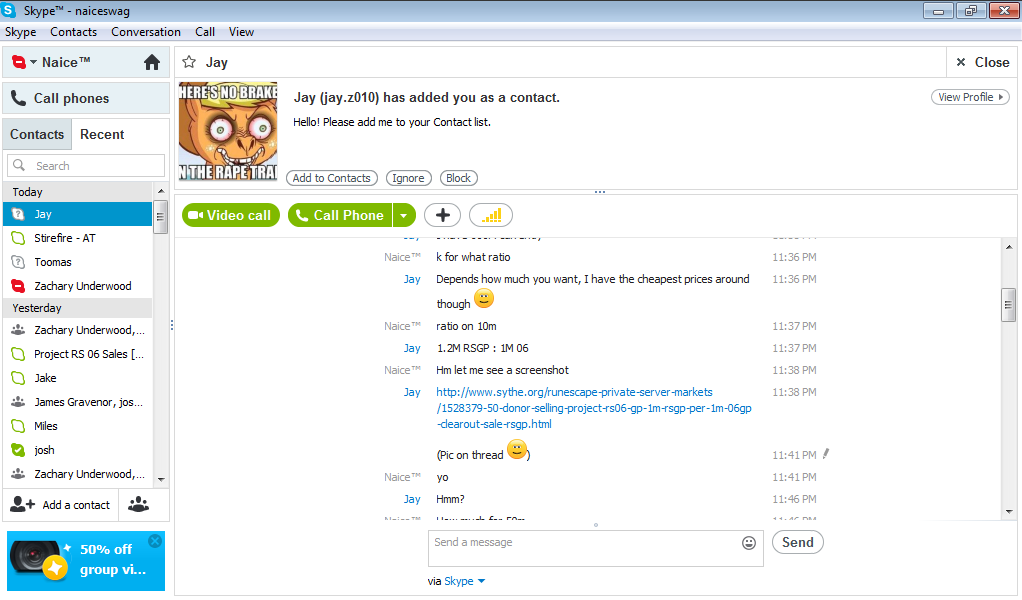Close the Jay conversation panel
The image size is (1022, 600).
click(982, 63)
